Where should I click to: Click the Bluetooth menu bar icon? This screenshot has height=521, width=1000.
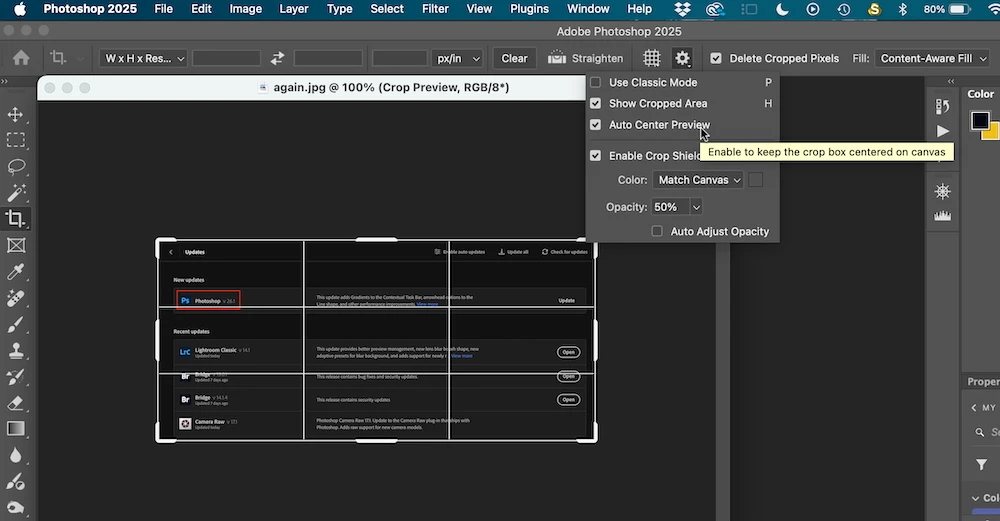click(x=902, y=9)
